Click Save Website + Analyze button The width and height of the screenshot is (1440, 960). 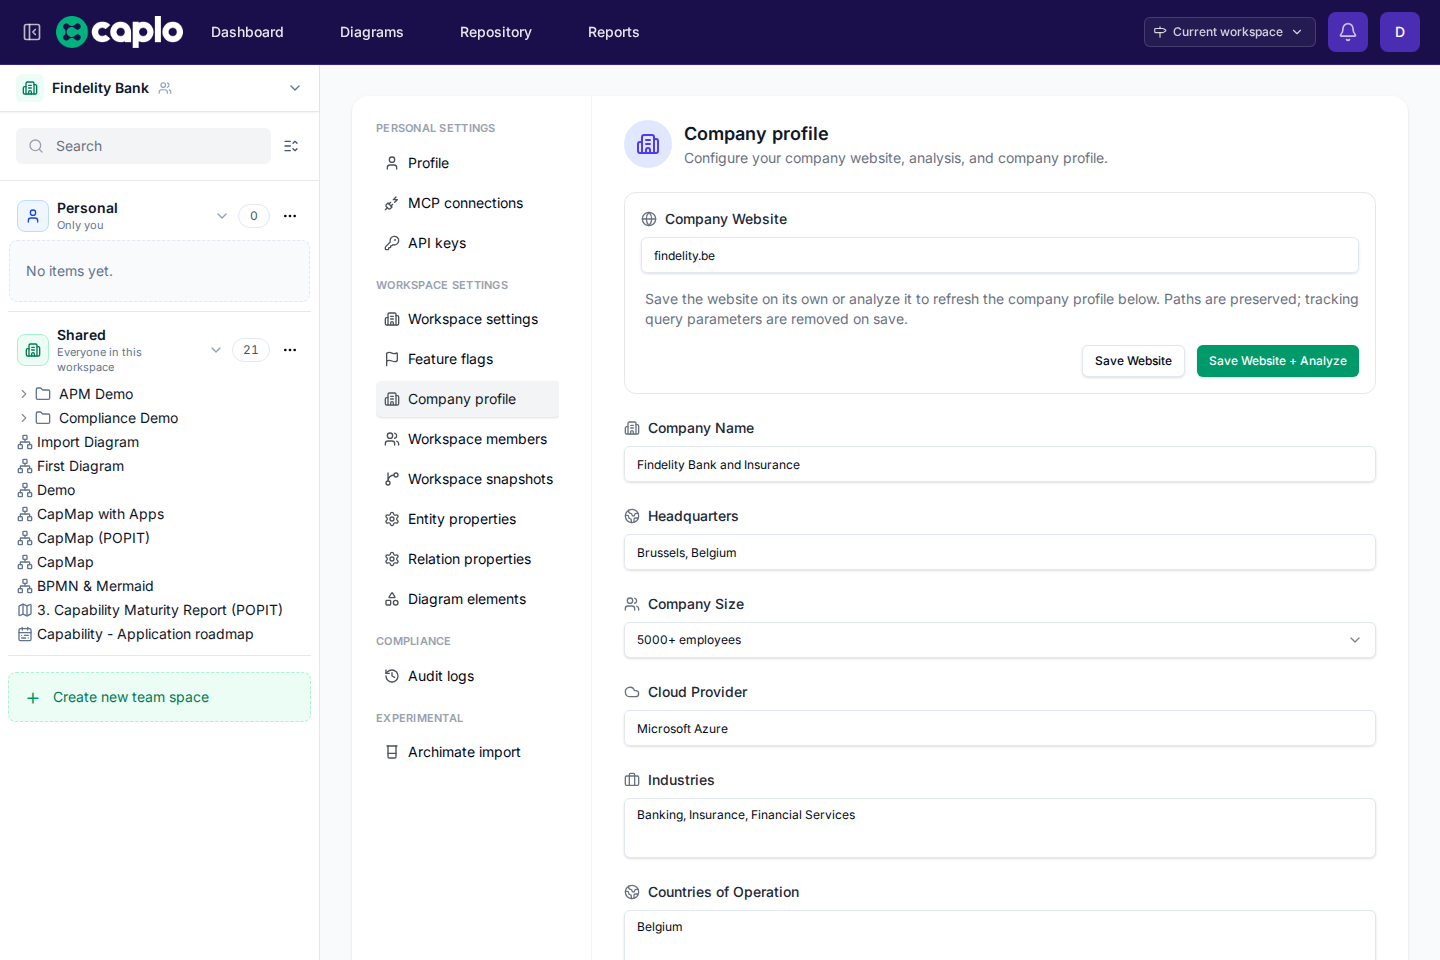point(1278,361)
